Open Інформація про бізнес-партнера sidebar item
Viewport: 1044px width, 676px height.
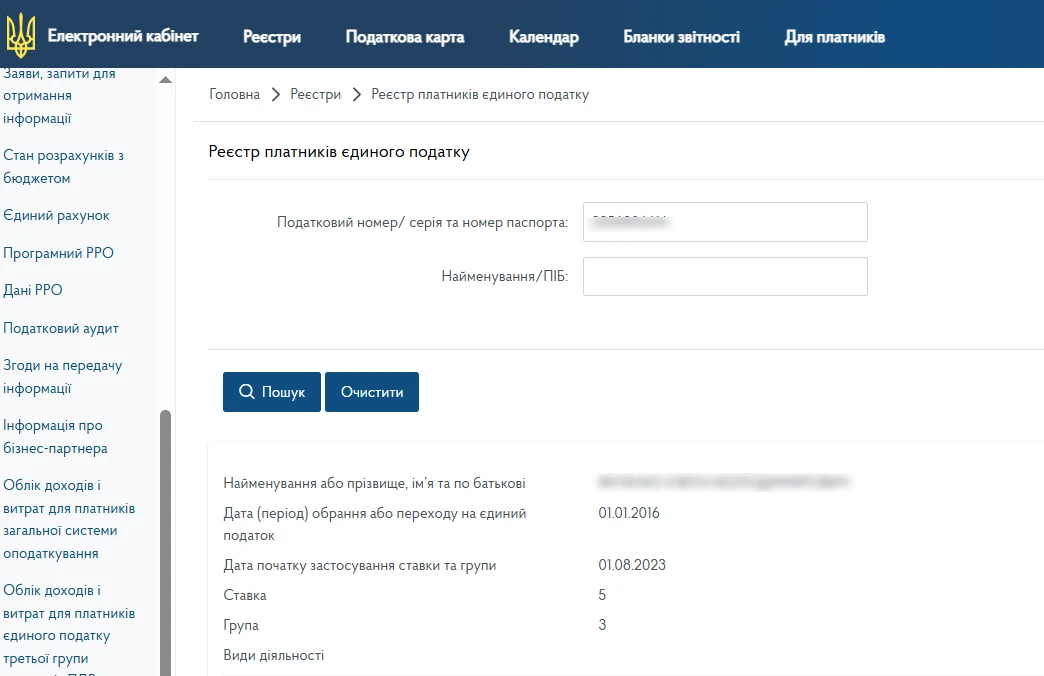click(56, 437)
